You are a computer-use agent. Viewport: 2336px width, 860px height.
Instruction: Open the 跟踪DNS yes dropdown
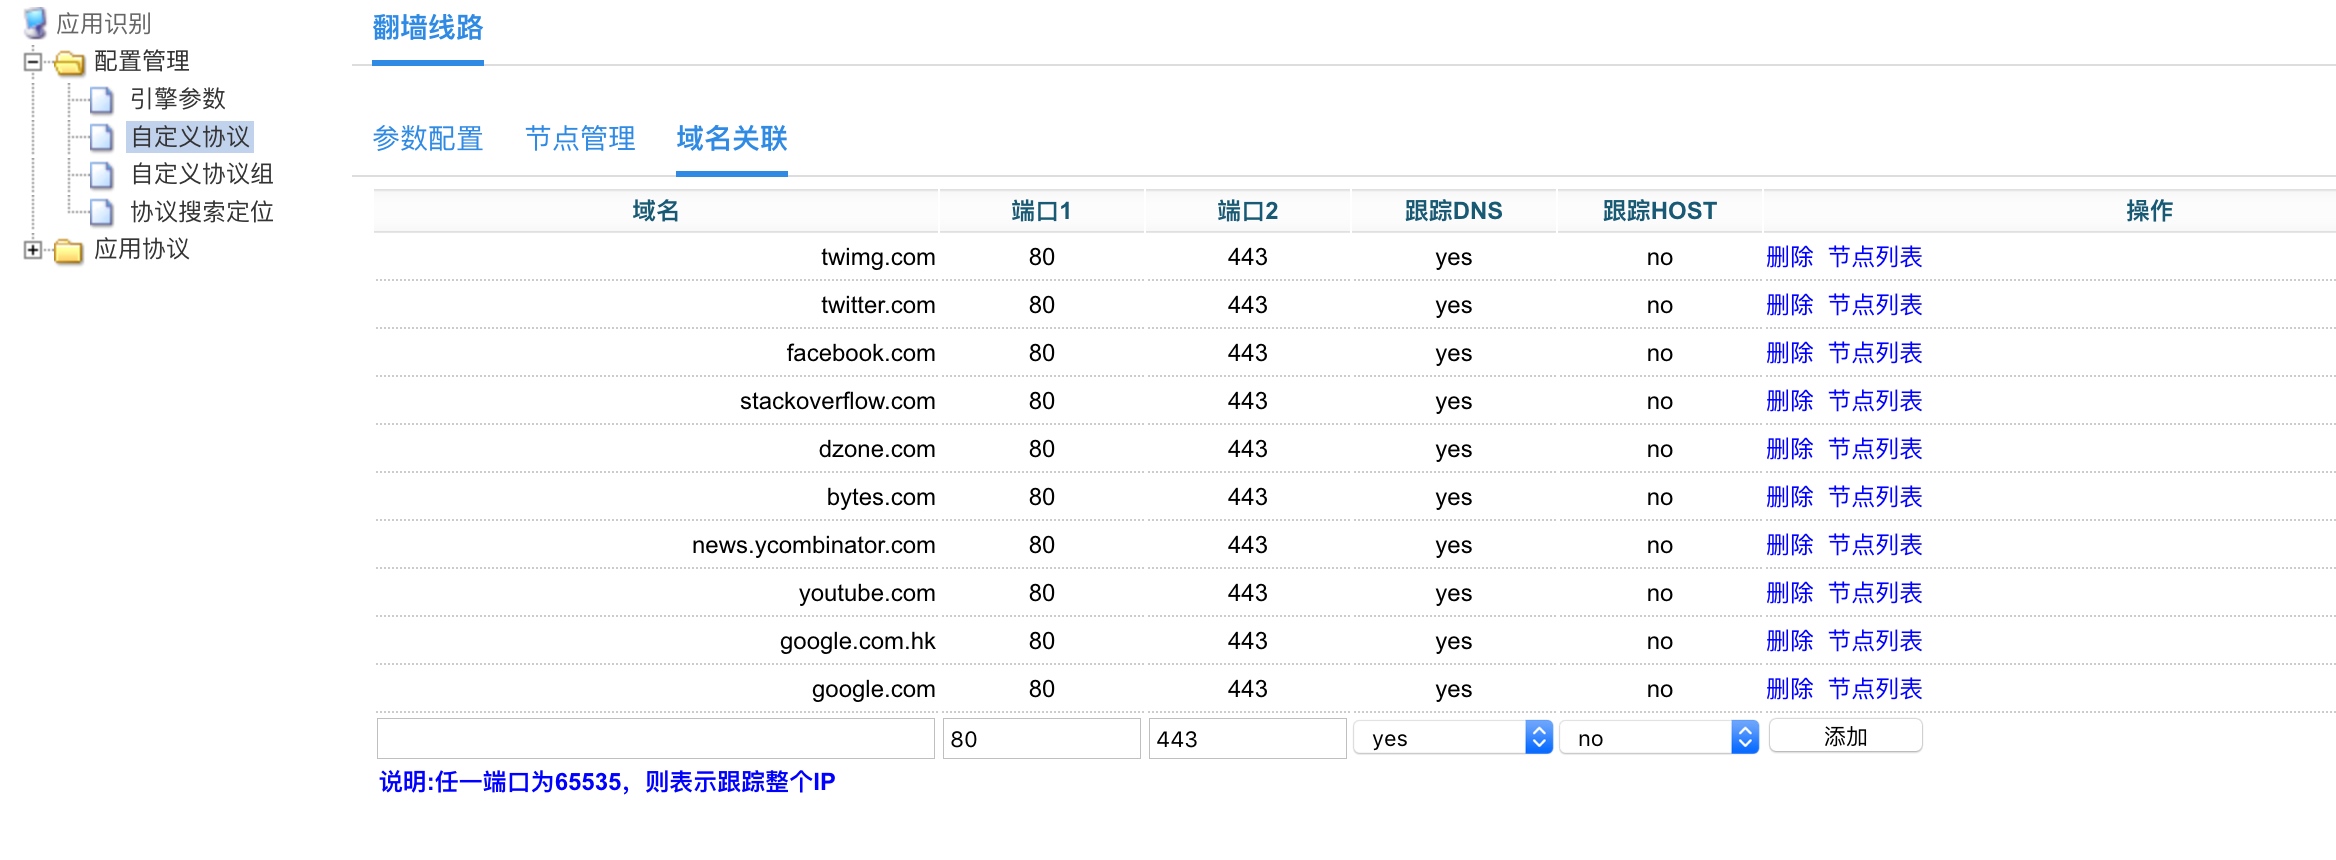(x=1453, y=738)
